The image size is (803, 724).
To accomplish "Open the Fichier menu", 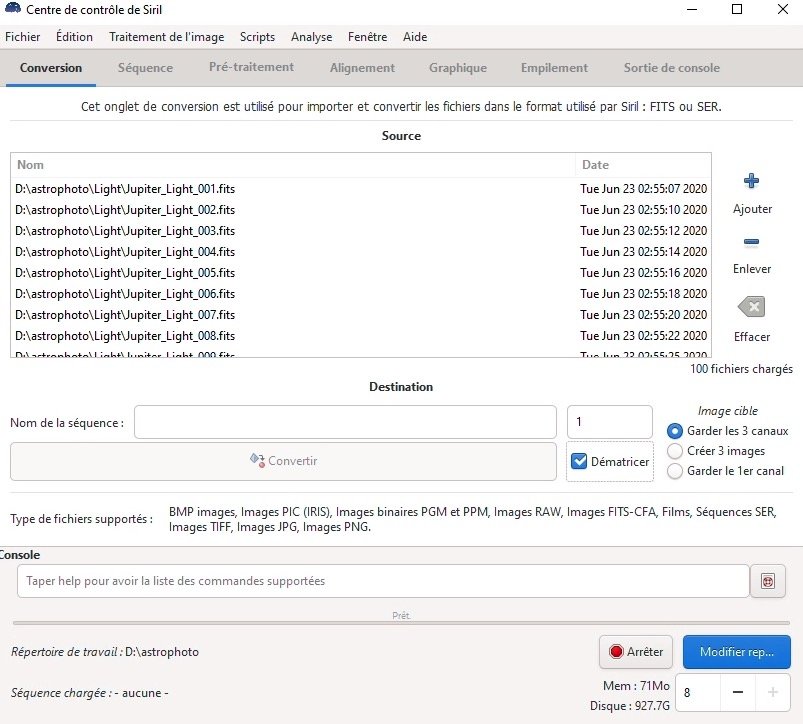I will click(x=23, y=37).
